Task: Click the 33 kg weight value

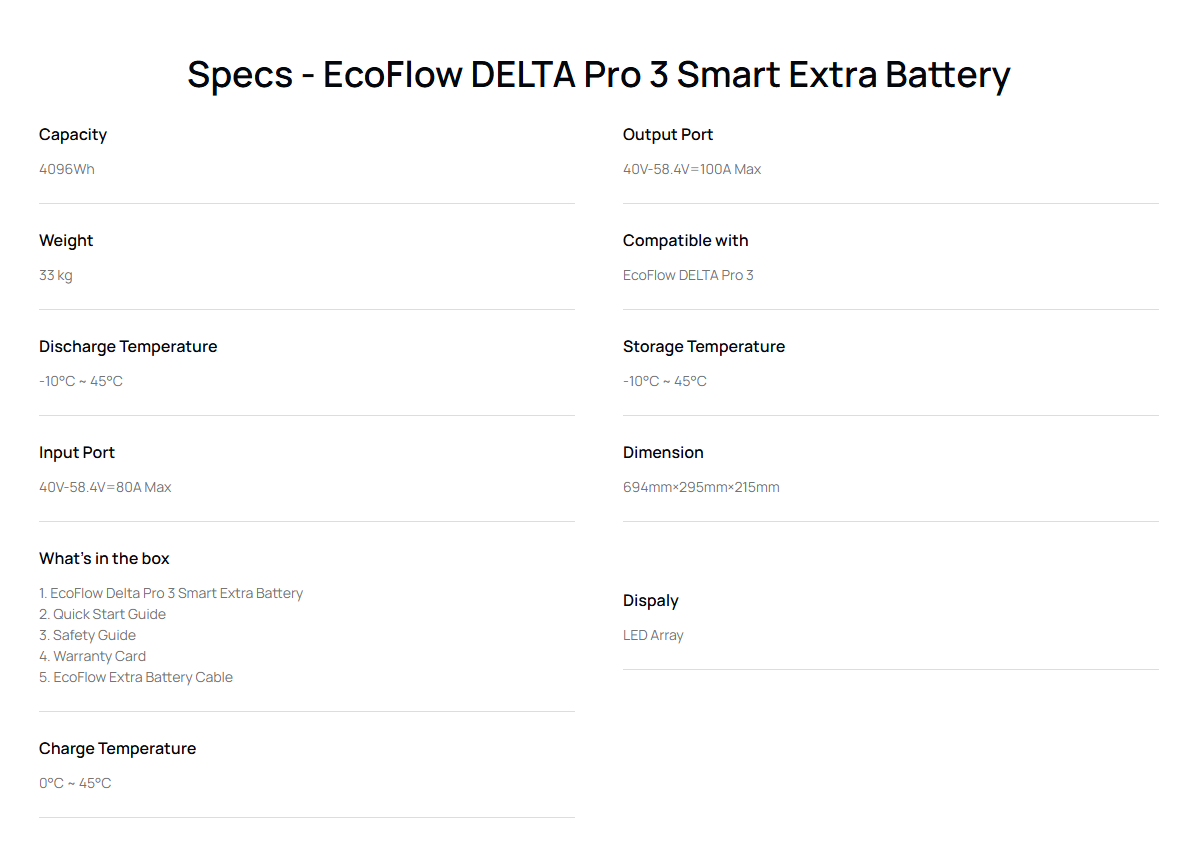Action: 56,275
